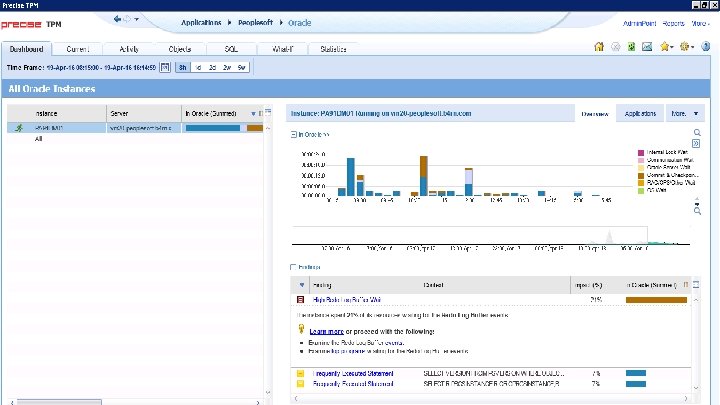The width and height of the screenshot is (720, 405).
Task: Switch to the Objects tab
Action: [180, 49]
